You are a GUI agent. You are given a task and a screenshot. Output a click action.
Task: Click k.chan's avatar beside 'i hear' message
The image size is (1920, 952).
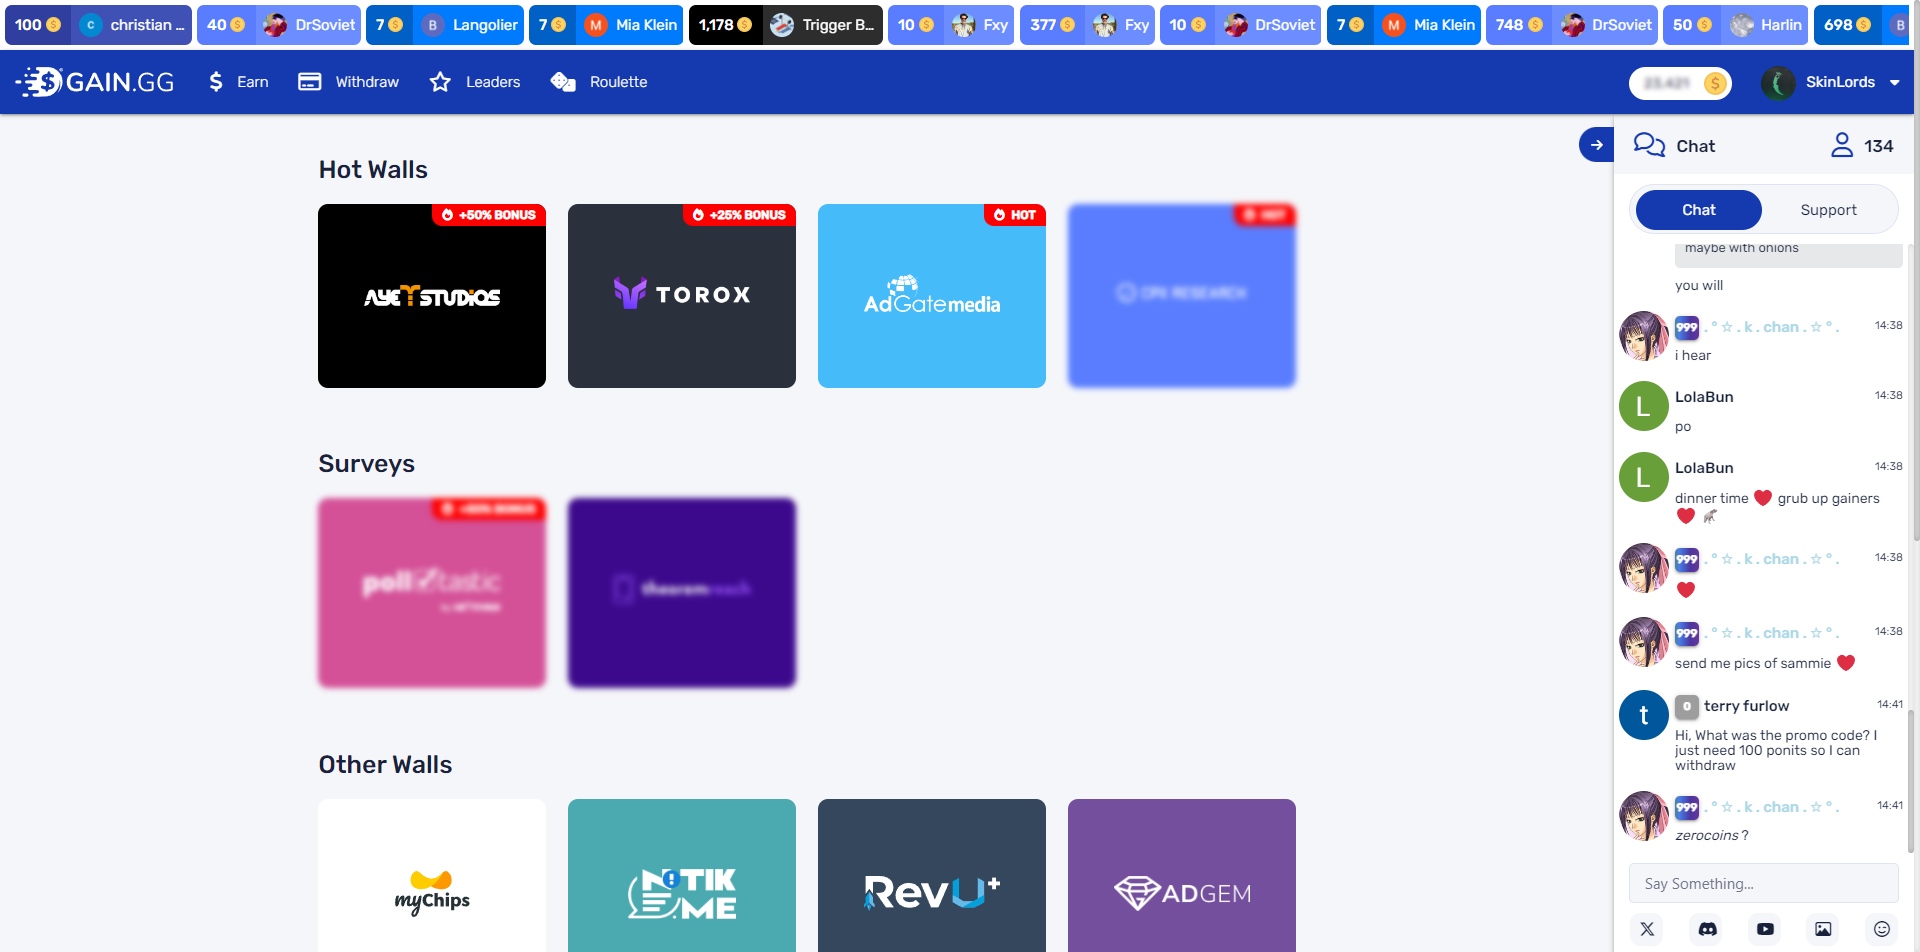pos(1643,335)
